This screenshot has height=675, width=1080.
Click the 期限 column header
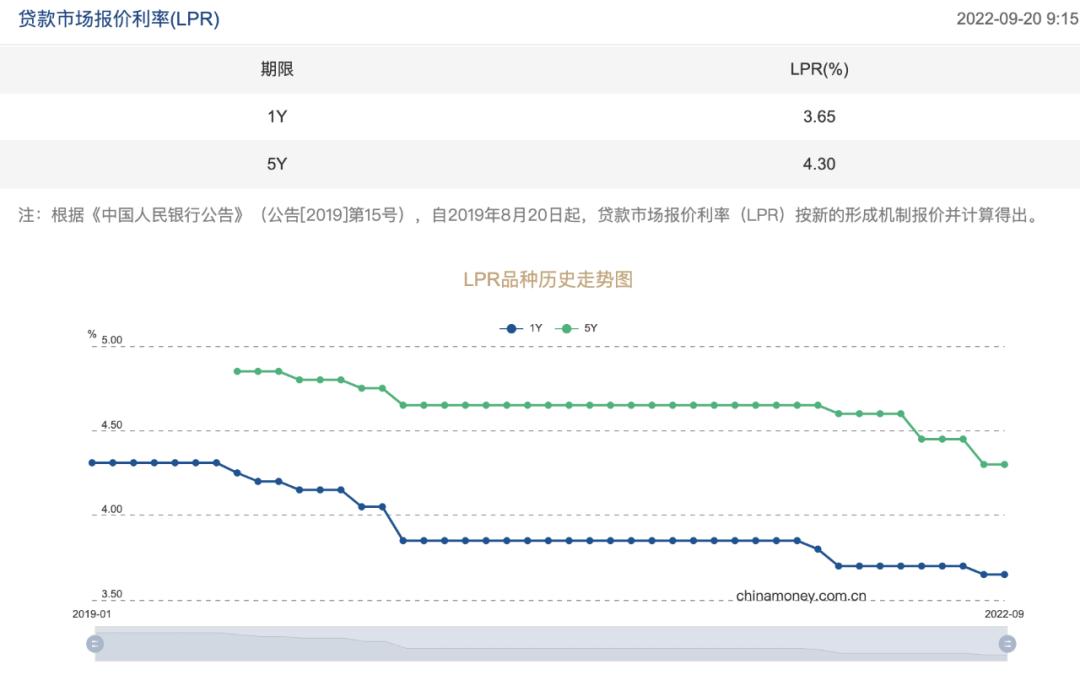[277, 69]
